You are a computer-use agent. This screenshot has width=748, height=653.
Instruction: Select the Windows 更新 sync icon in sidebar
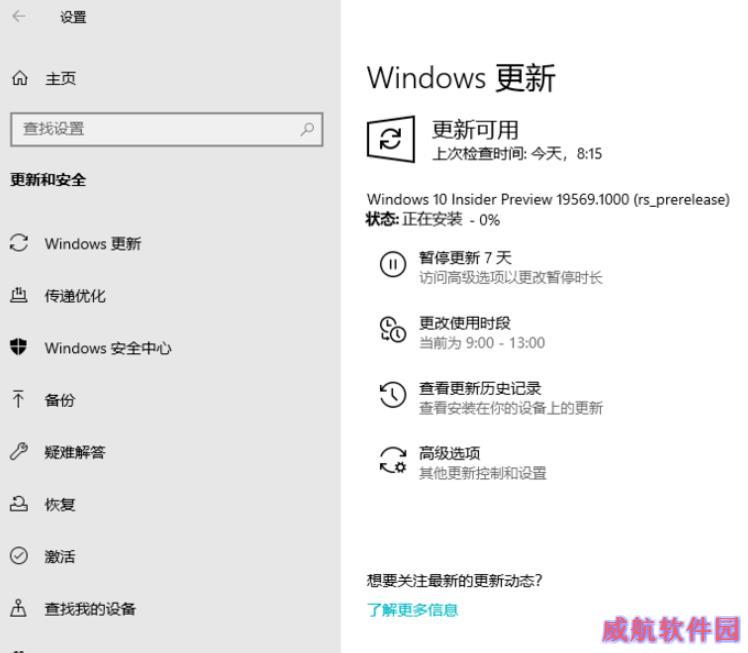click(x=19, y=243)
